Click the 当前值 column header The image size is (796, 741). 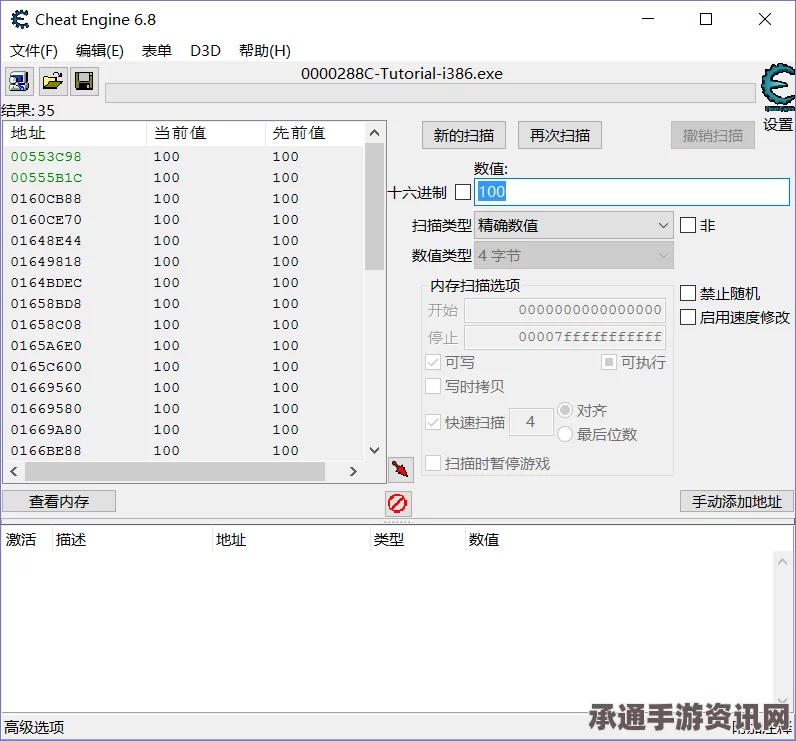[206, 133]
